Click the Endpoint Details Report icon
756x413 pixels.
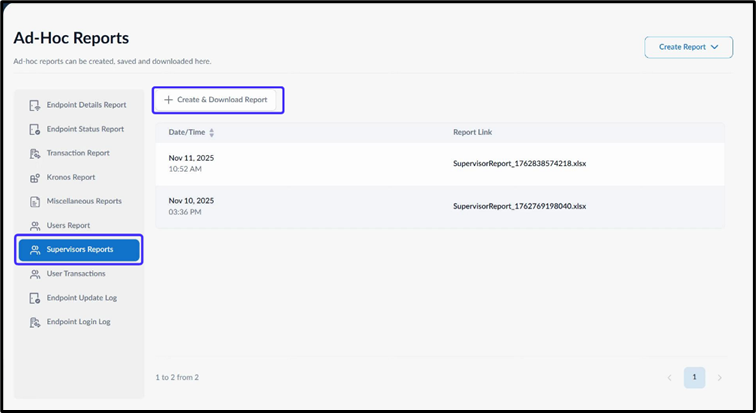pos(35,106)
